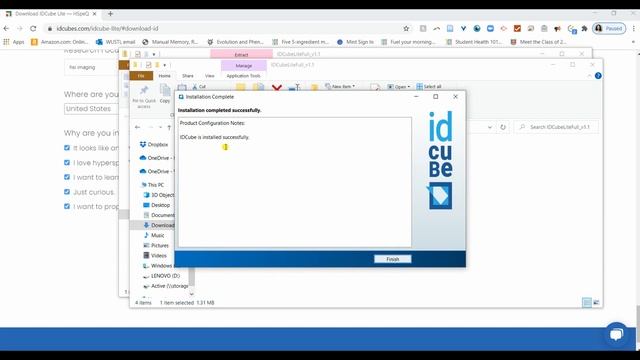This screenshot has width=640, height=360.
Task: Uncheck the 'It looks like' checkbox
Action: 67,148
